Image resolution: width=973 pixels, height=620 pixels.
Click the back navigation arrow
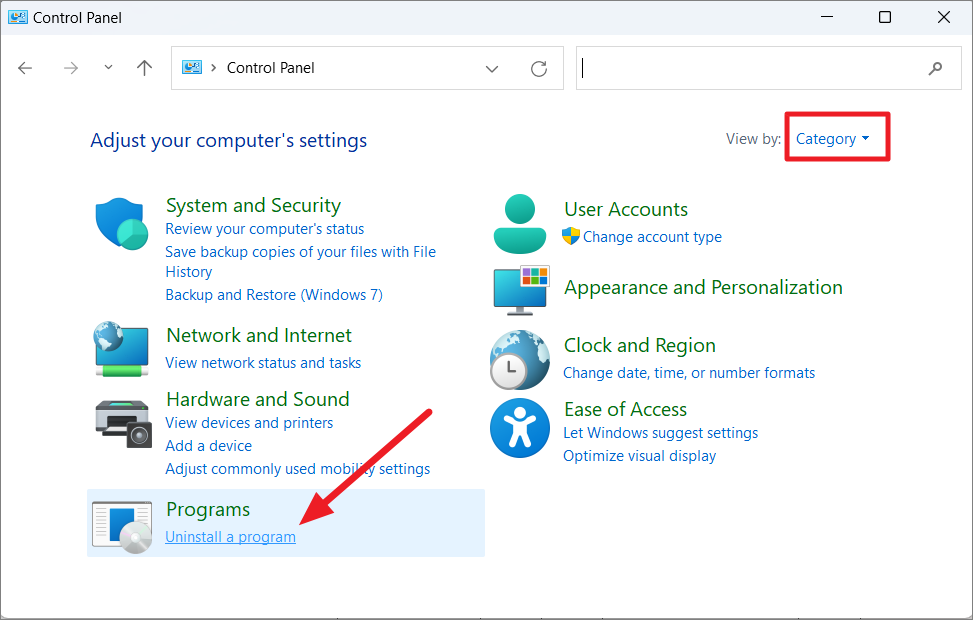pos(24,67)
